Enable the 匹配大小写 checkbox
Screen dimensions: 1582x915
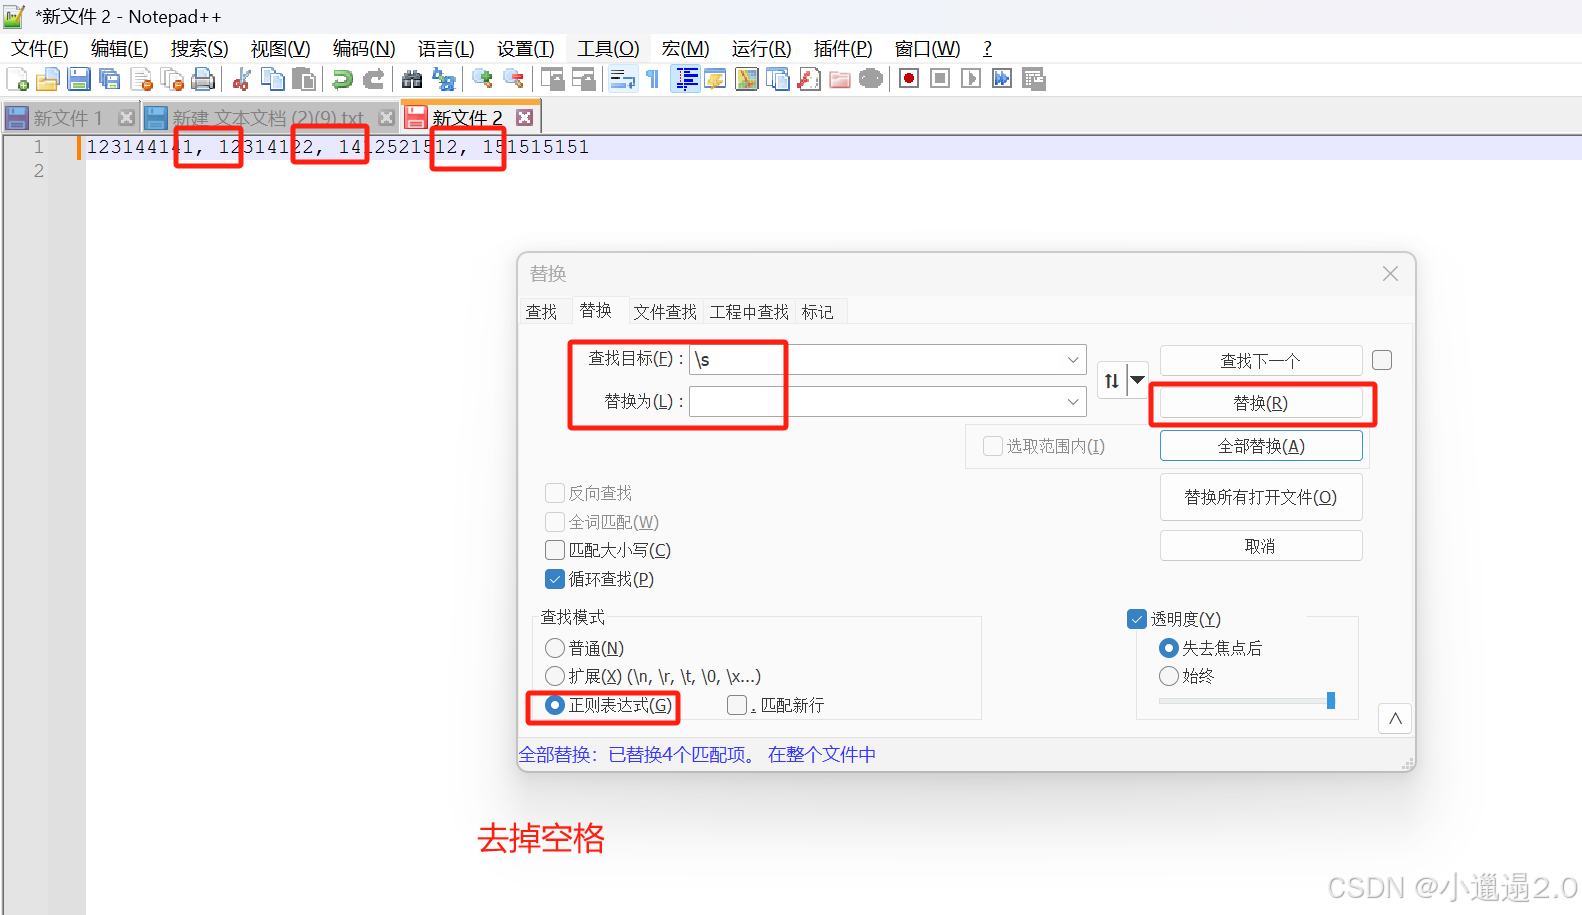(x=555, y=550)
